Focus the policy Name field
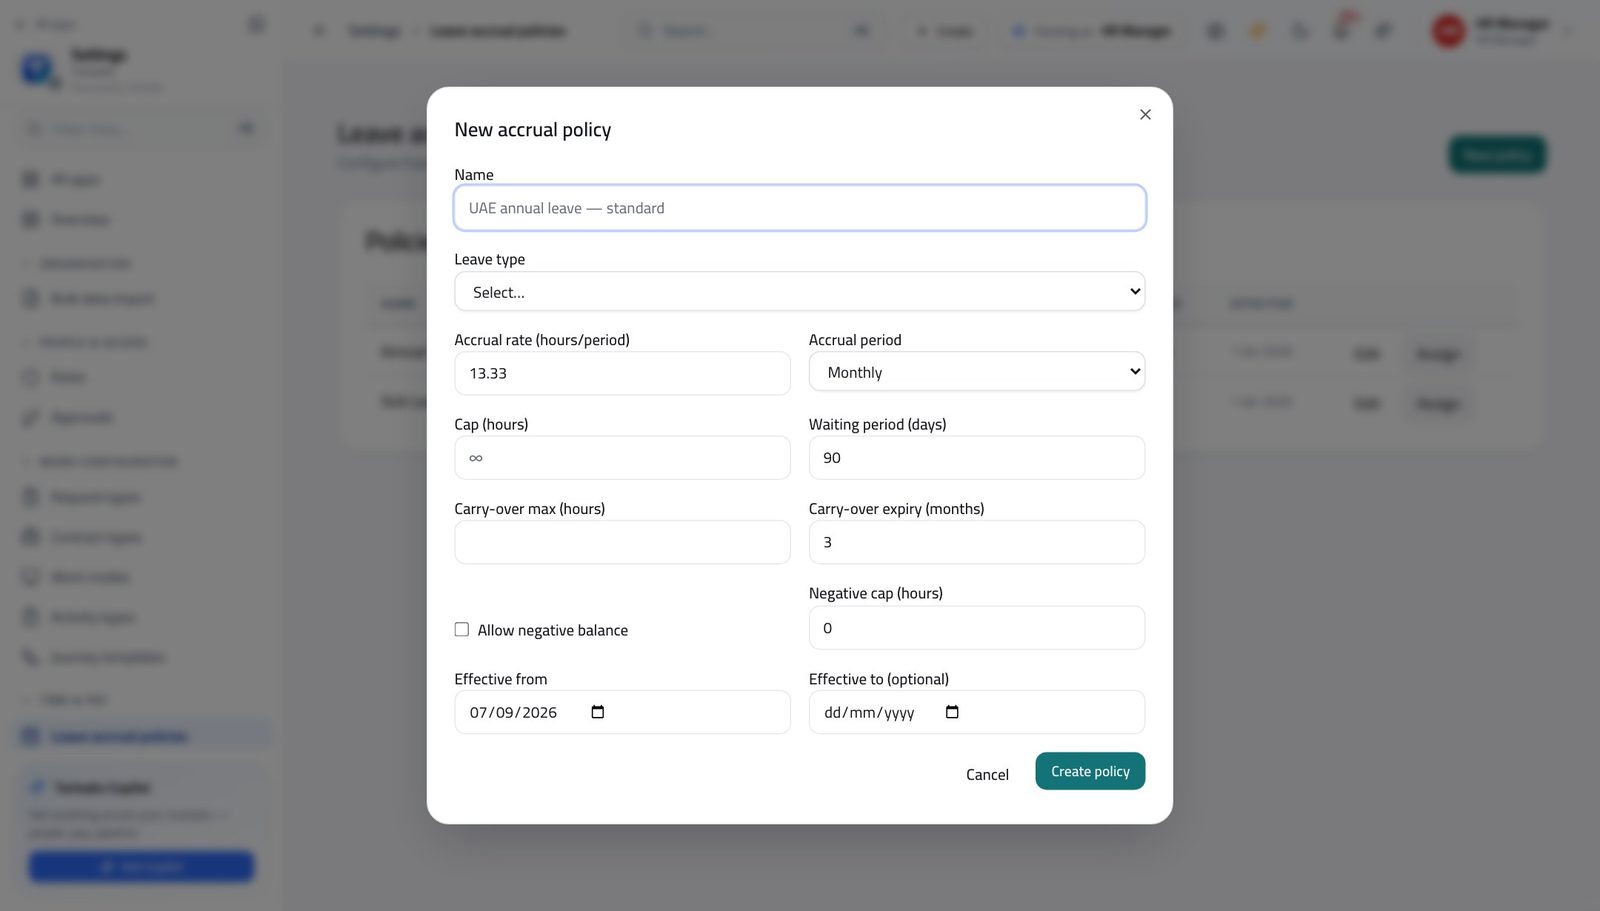Image resolution: width=1600 pixels, height=911 pixels. 800,208
